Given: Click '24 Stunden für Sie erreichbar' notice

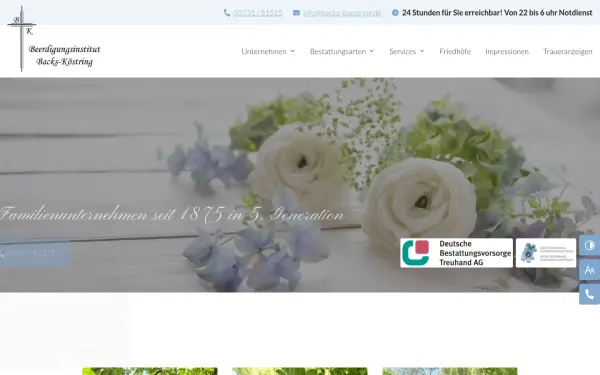Looking at the screenshot, I should 497,13.
